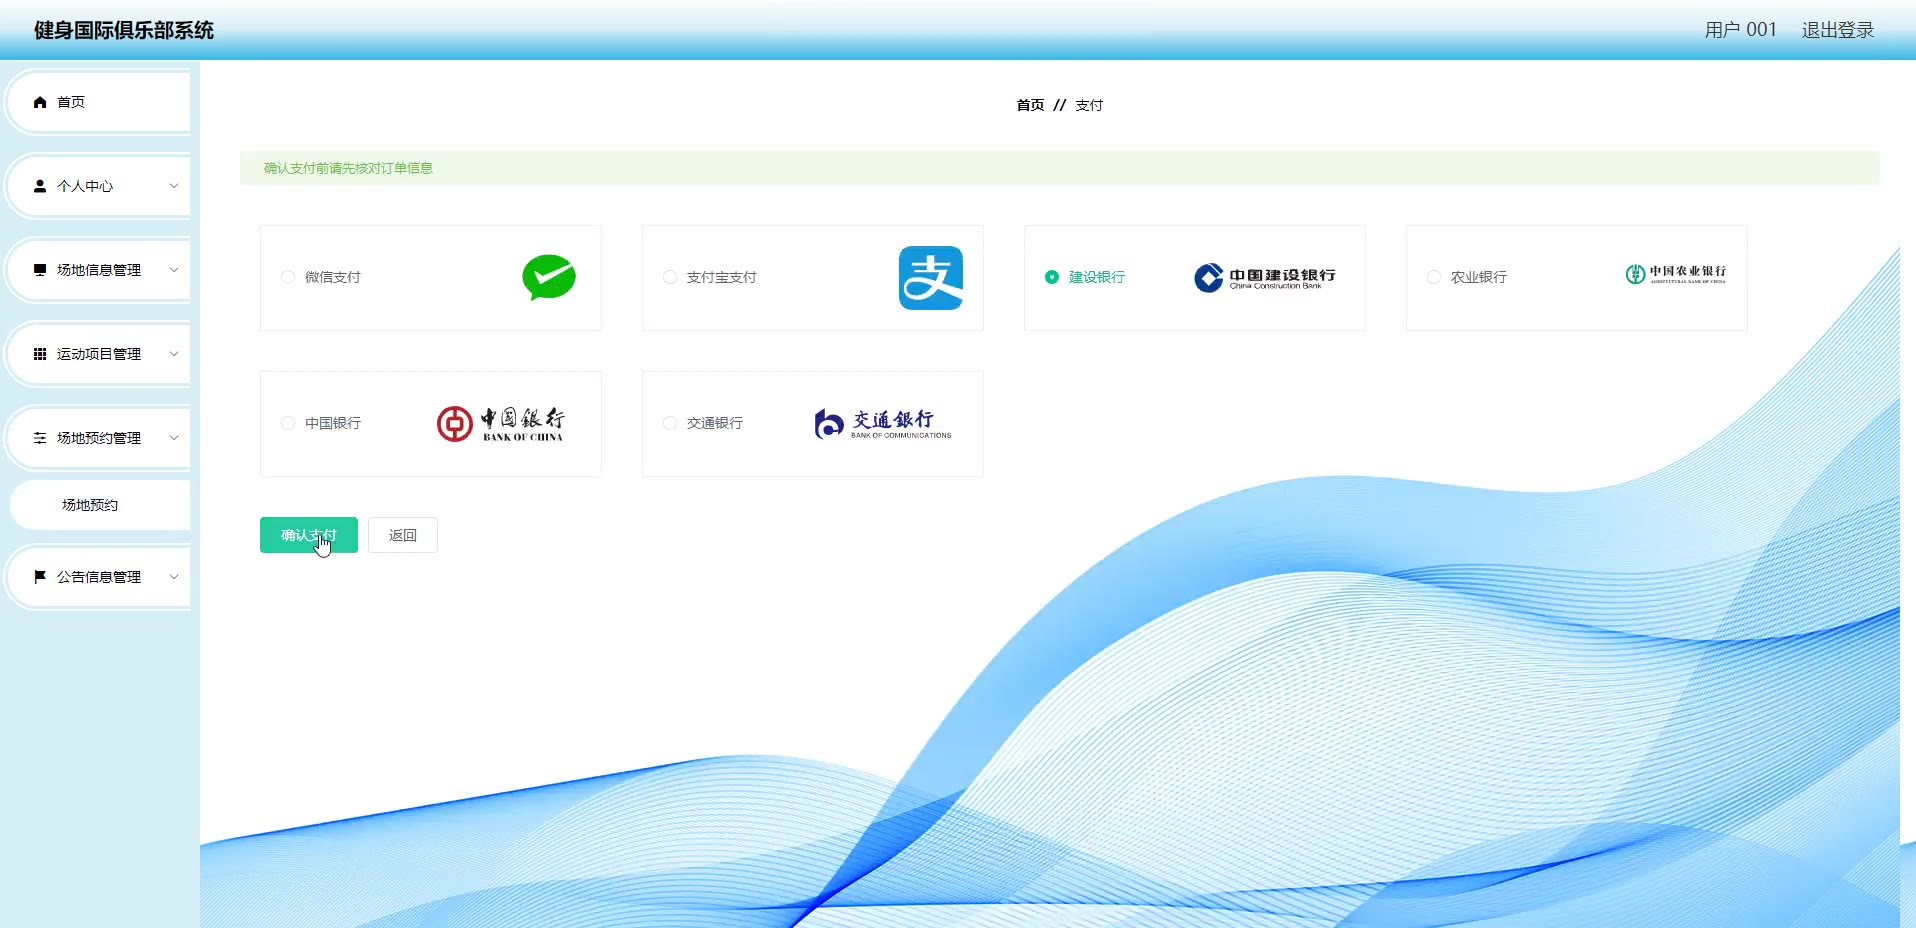The height and width of the screenshot is (928, 1916).
Task: Expand the 个人中心 menu chevron
Action: [174, 186]
